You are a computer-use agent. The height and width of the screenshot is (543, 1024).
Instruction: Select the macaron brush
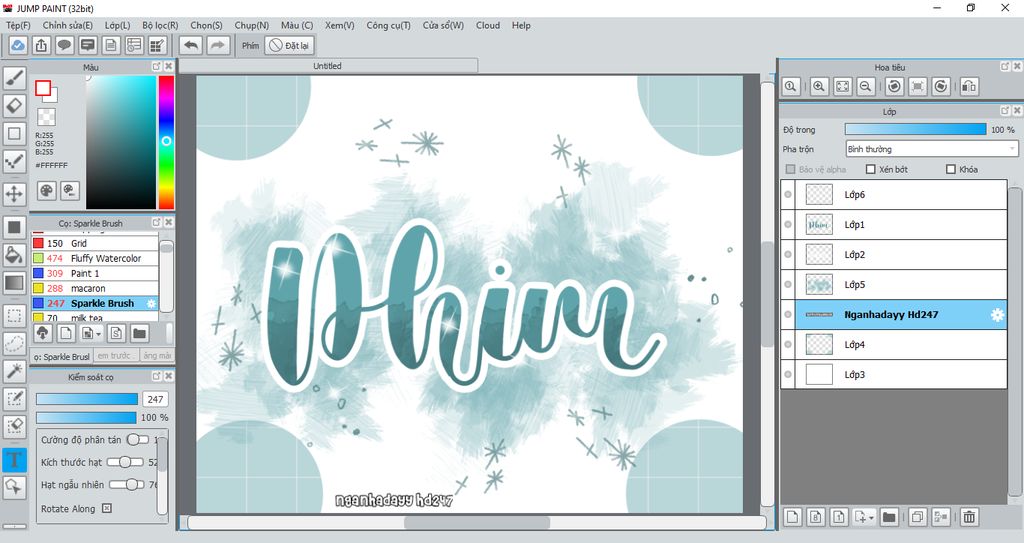coord(95,288)
